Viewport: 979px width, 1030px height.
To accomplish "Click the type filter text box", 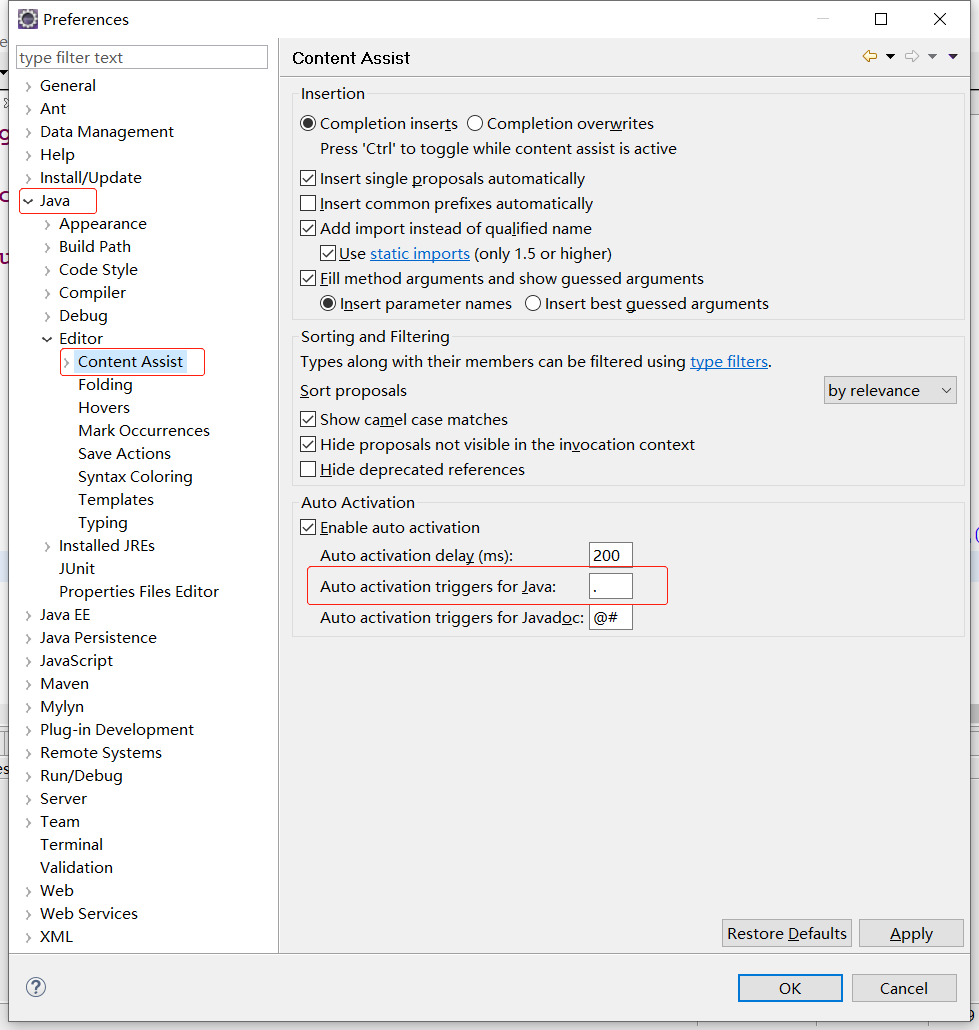I will coord(142,57).
